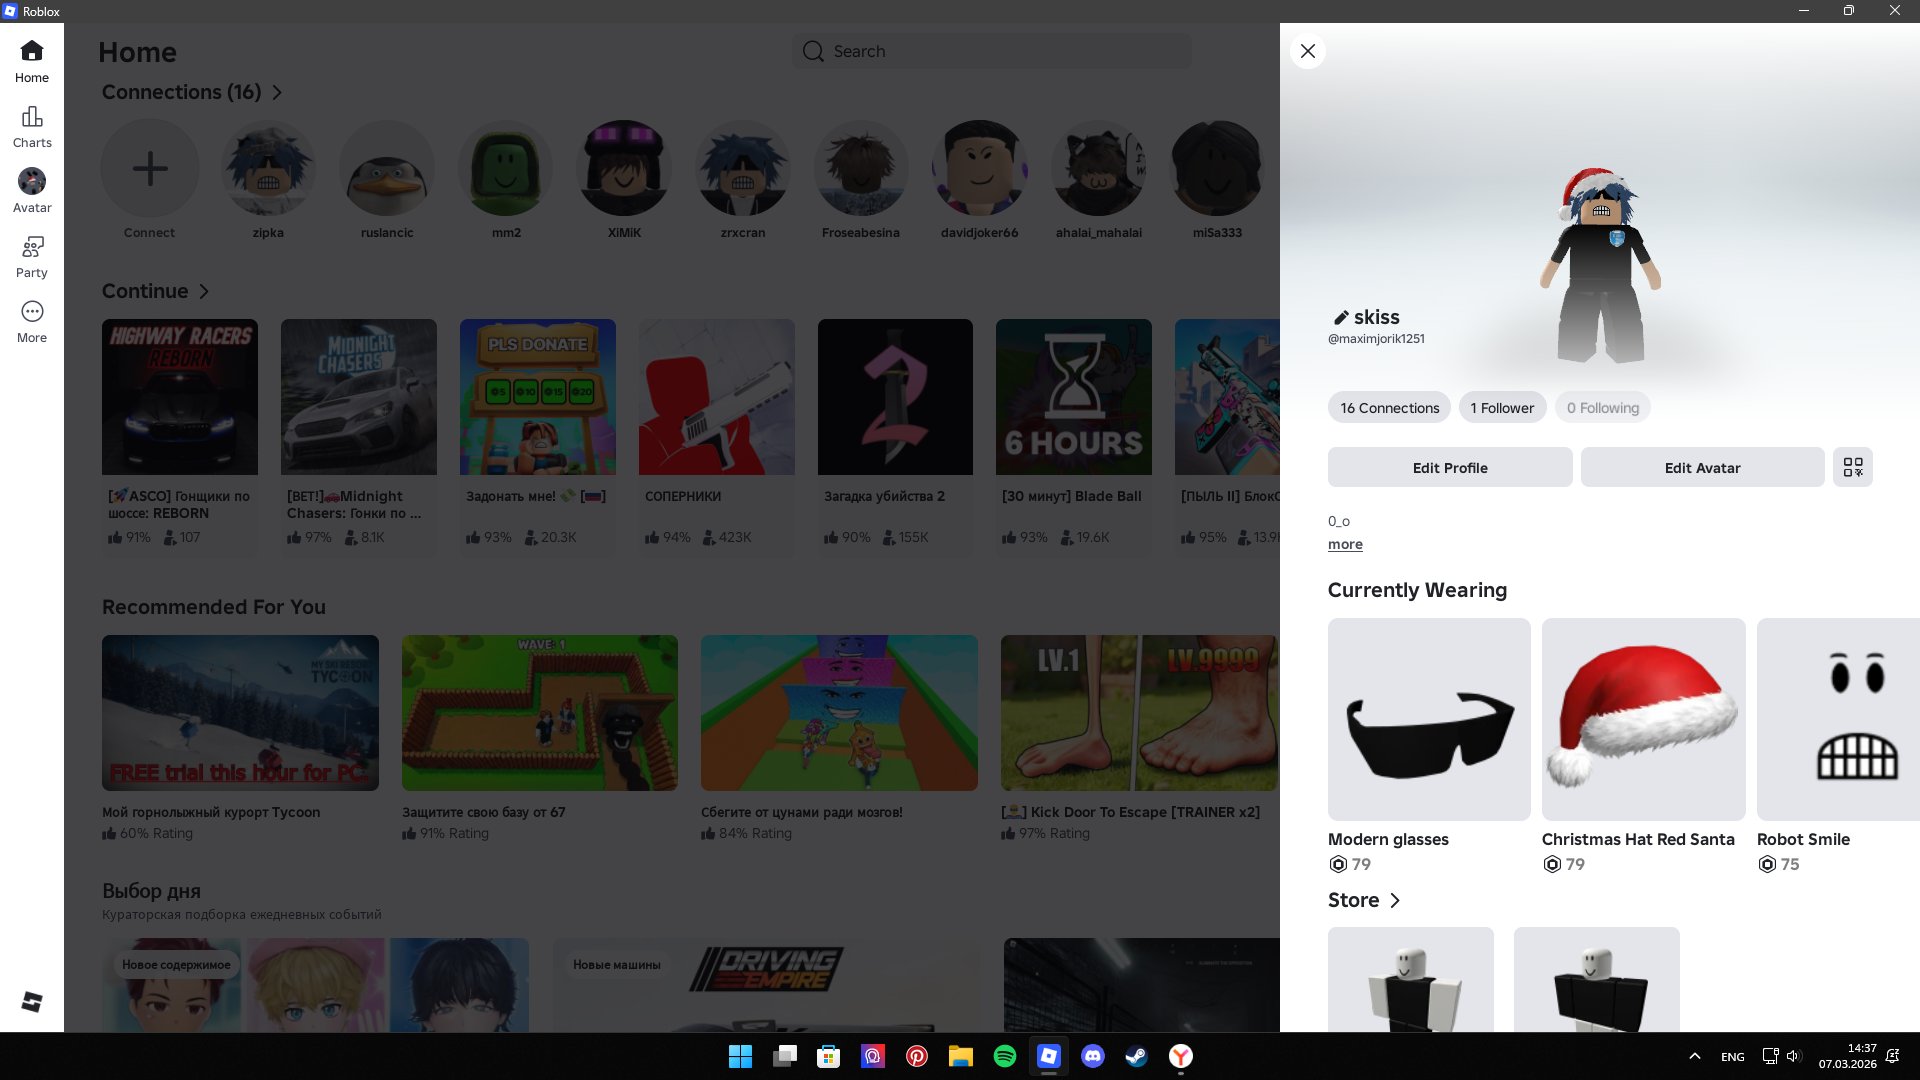Click the 1 Follower pill

(x=1502, y=408)
